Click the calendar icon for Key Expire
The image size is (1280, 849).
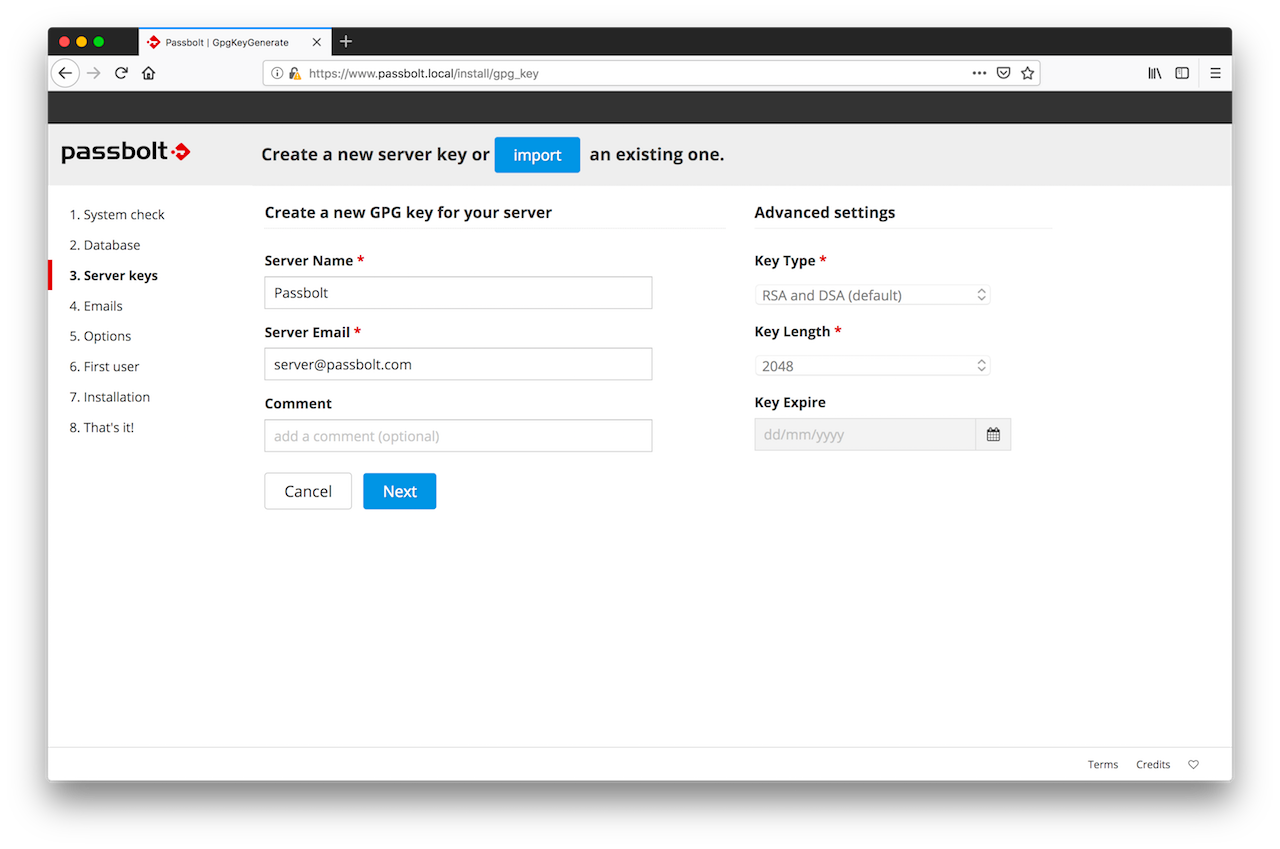(x=993, y=435)
